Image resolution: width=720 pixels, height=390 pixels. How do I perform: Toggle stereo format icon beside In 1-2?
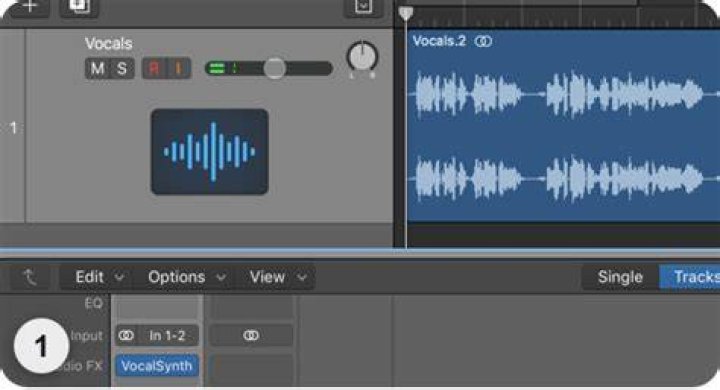(126, 336)
